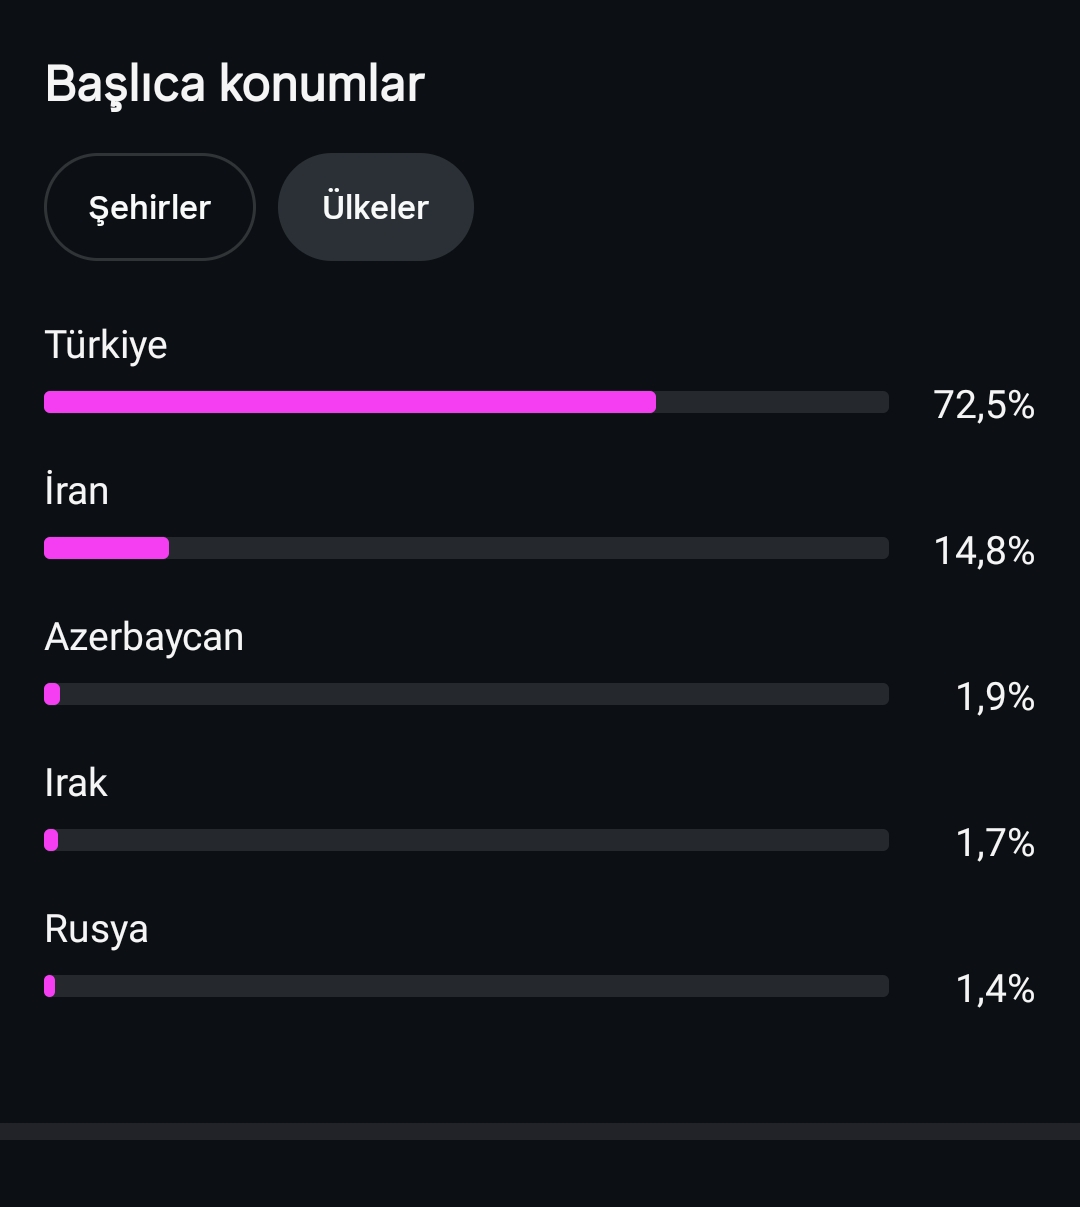Click the 1,9% percentage value
Viewport: 1080px width, 1207px height.
click(x=995, y=696)
